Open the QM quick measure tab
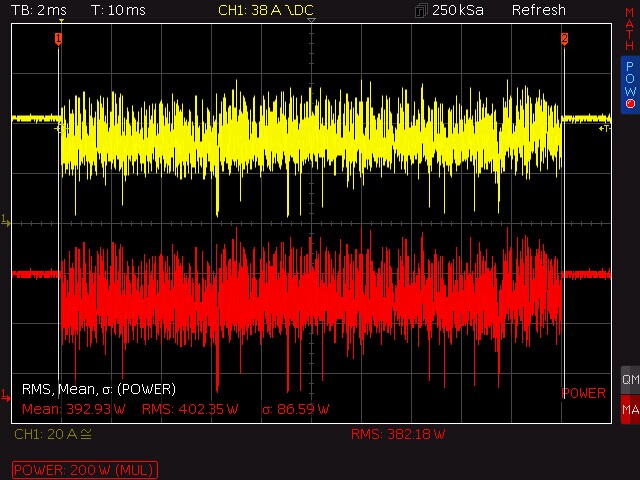The image size is (640, 480). pos(629,380)
